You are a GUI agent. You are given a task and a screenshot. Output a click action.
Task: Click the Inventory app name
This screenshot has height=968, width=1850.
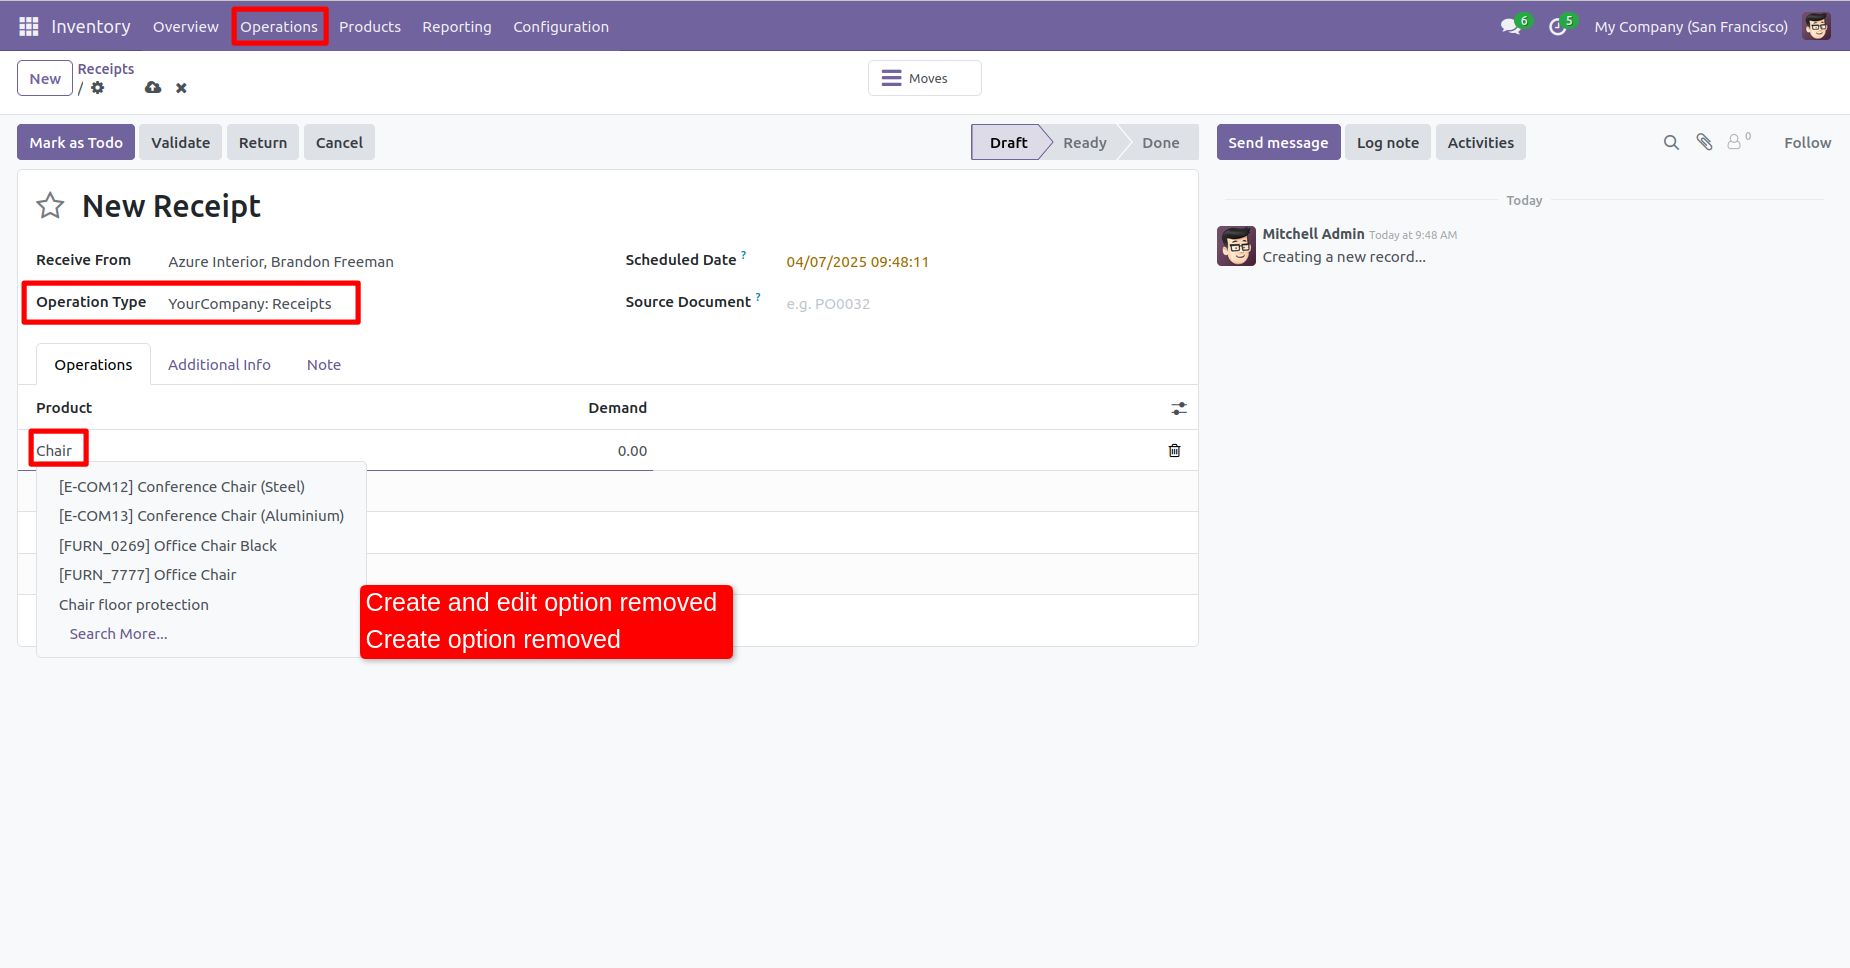[x=91, y=27]
